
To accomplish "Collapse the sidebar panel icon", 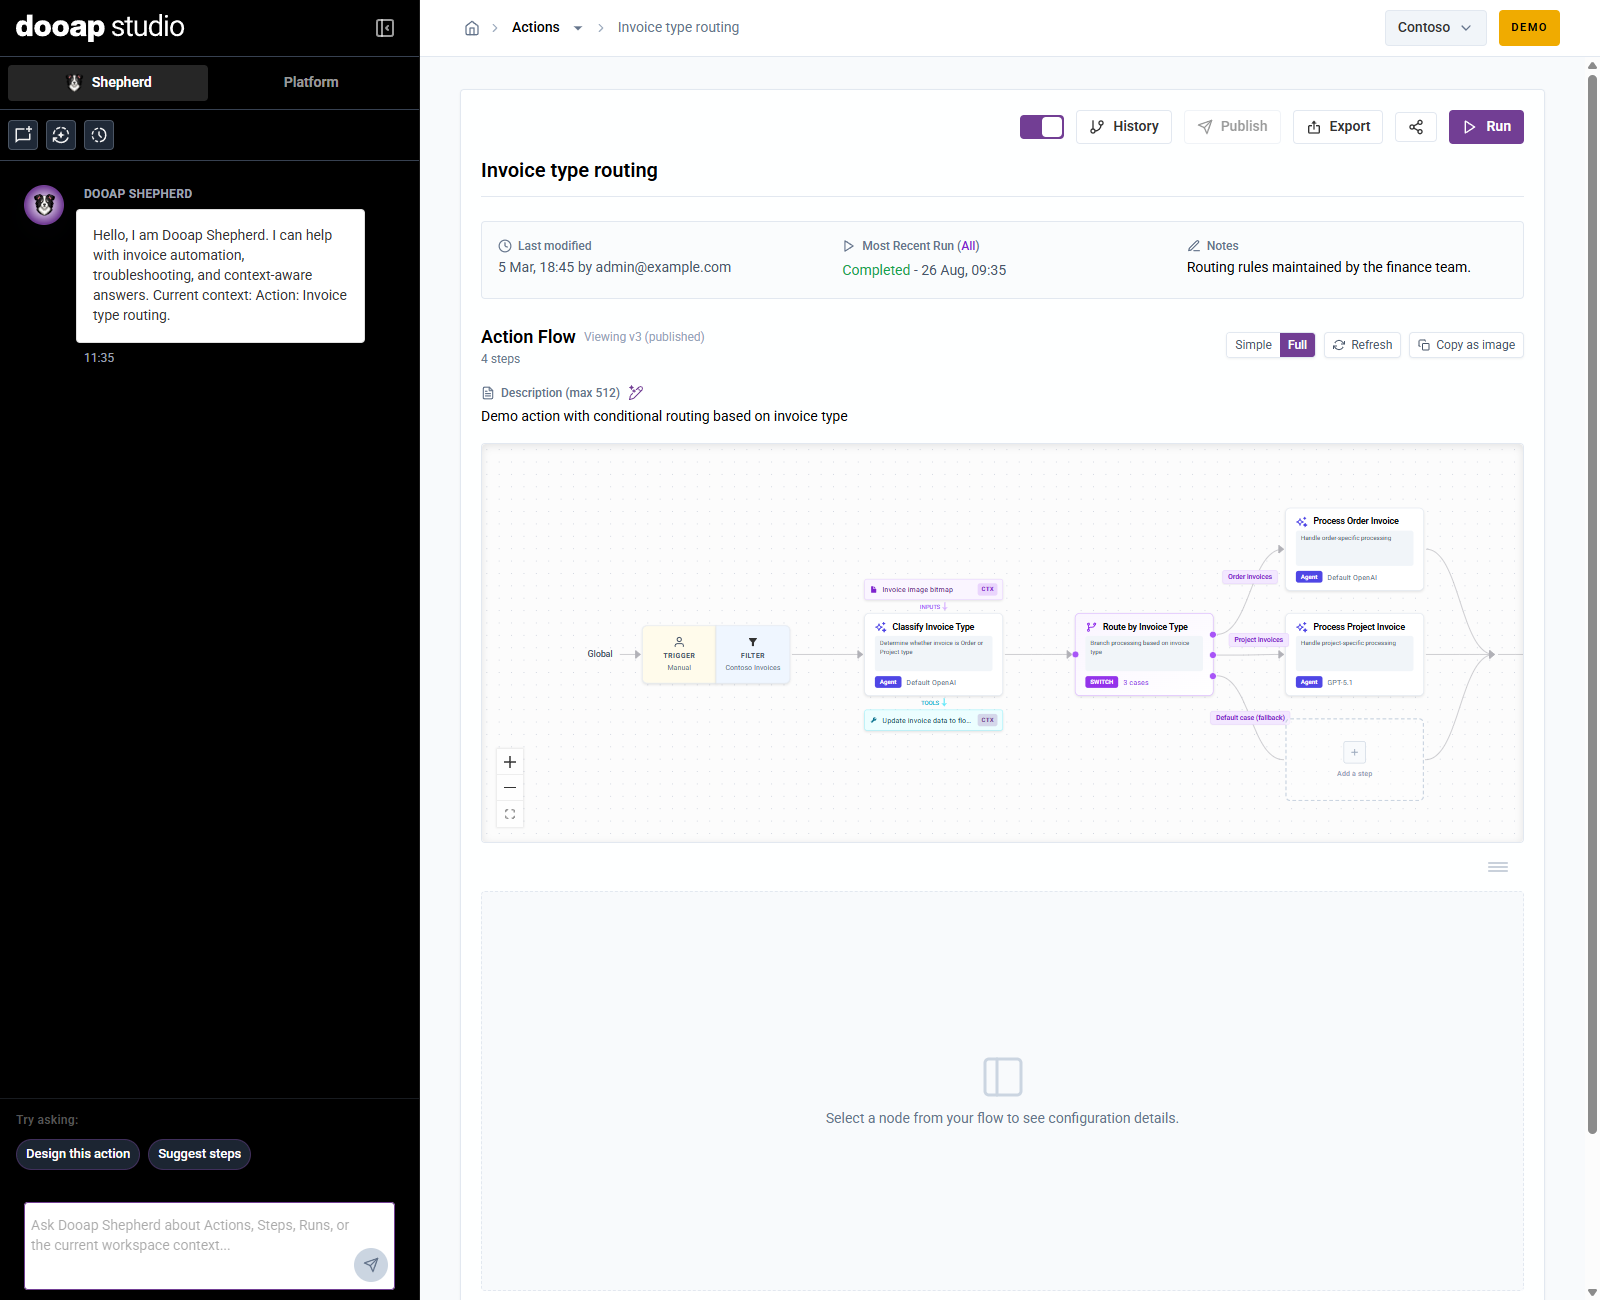I will click(x=385, y=28).
